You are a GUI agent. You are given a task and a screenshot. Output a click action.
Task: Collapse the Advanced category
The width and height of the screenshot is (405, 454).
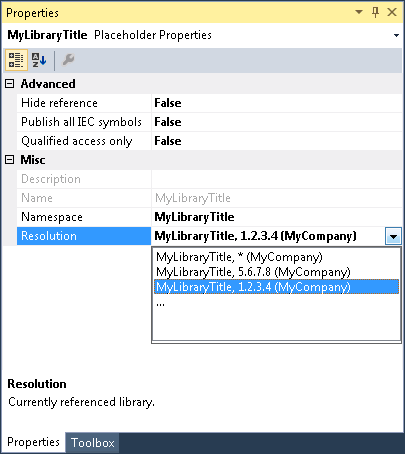coord(10,84)
